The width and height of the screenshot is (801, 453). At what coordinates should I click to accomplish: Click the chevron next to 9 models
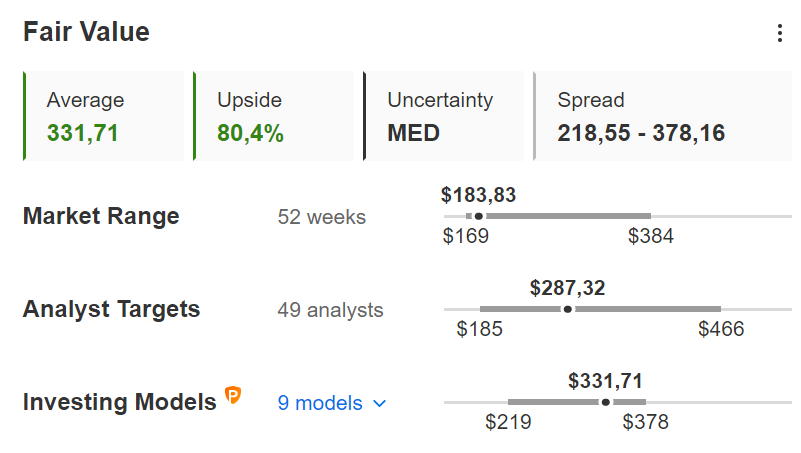pos(380,403)
